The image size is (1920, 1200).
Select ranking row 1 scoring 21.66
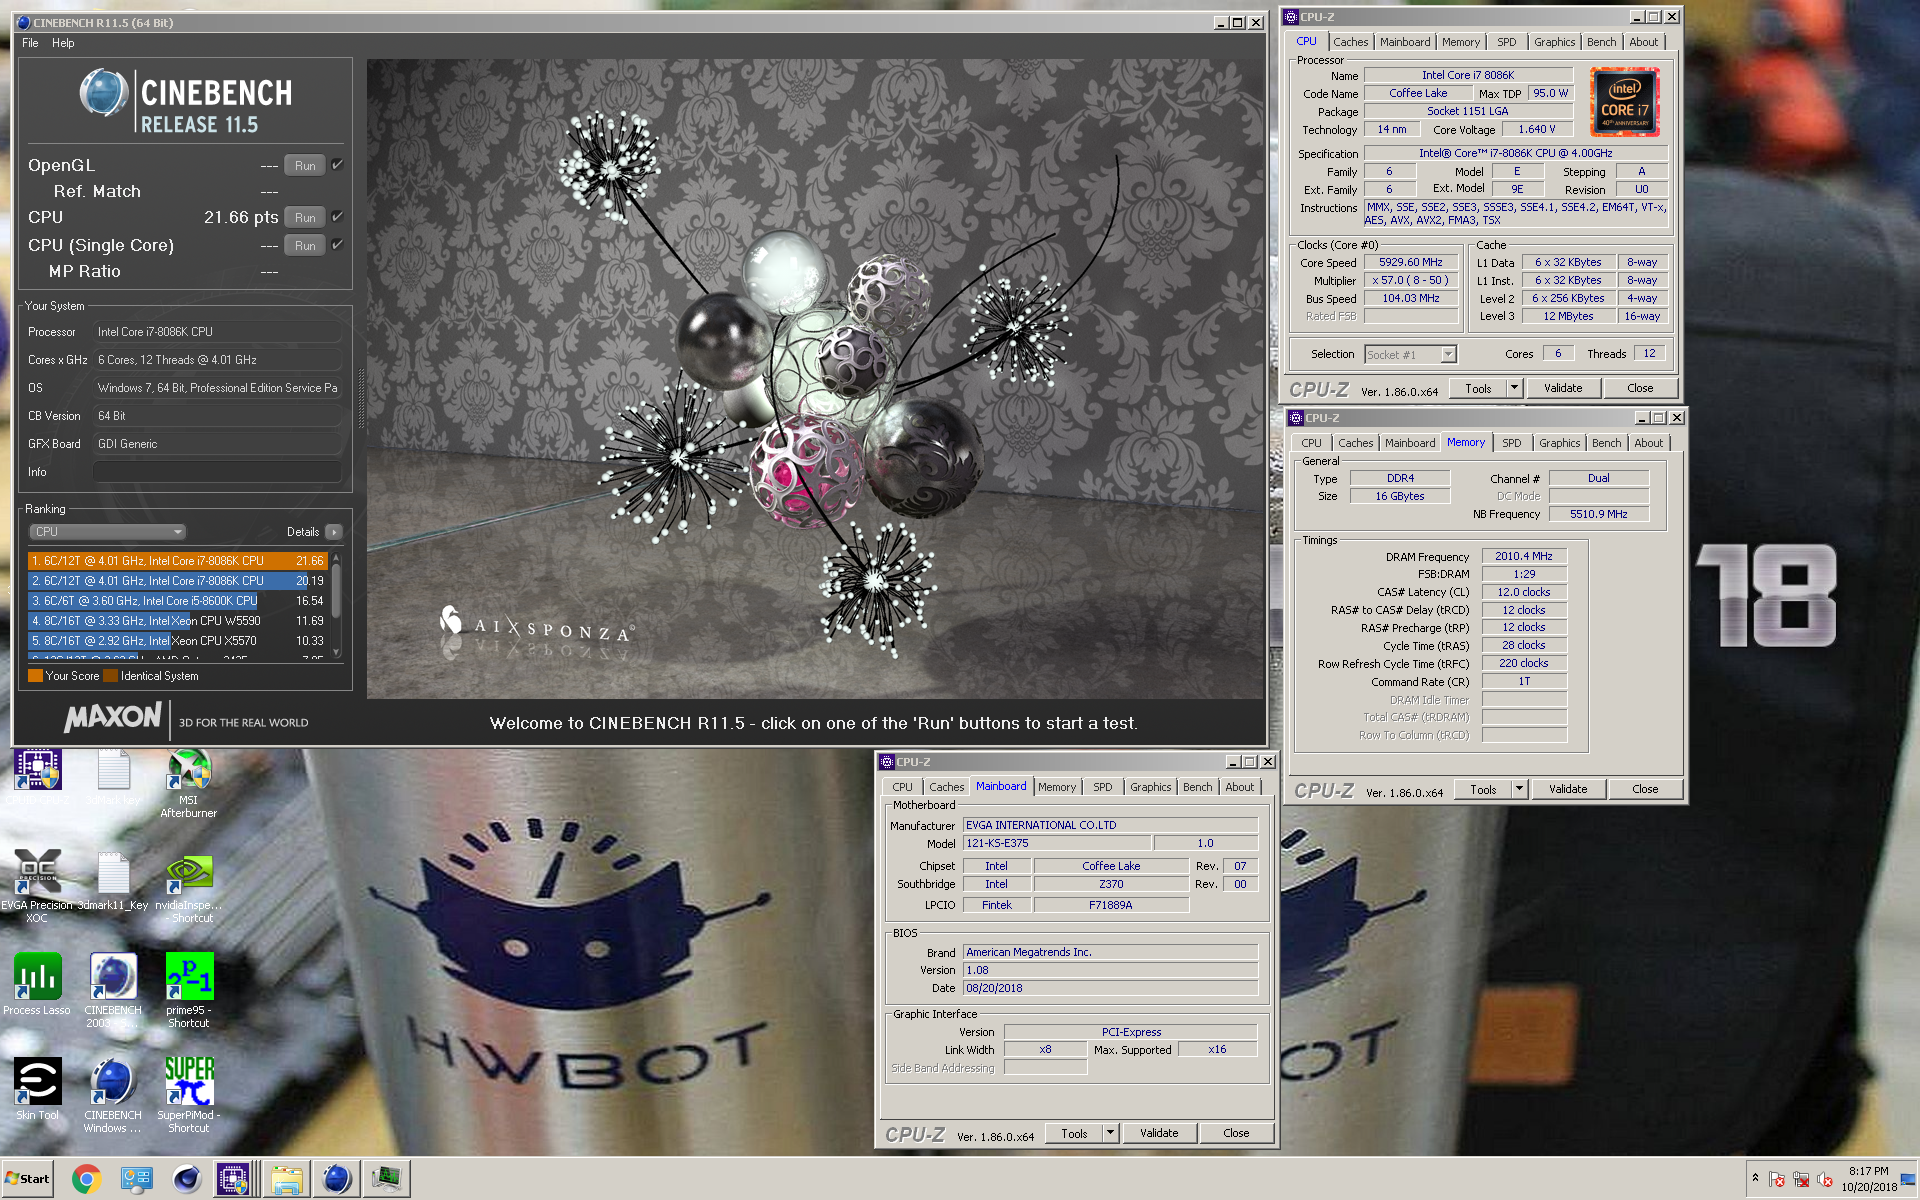click(x=178, y=561)
